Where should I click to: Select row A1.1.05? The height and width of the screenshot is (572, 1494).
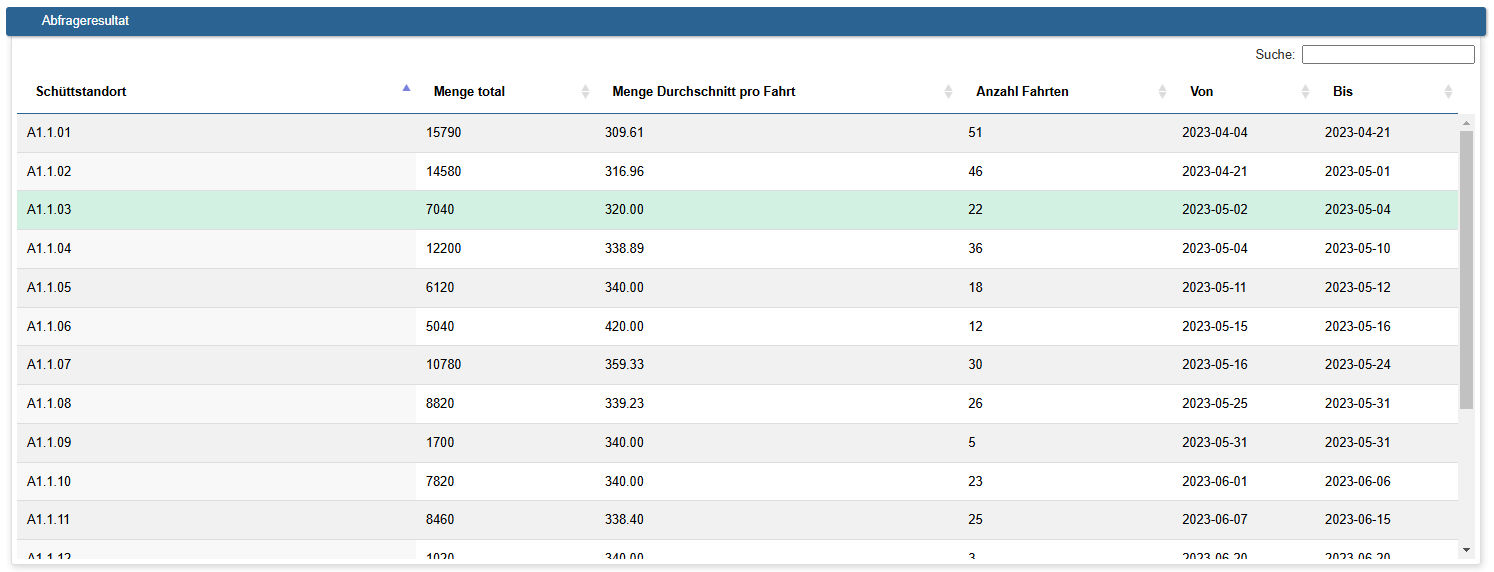click(737, 288)
